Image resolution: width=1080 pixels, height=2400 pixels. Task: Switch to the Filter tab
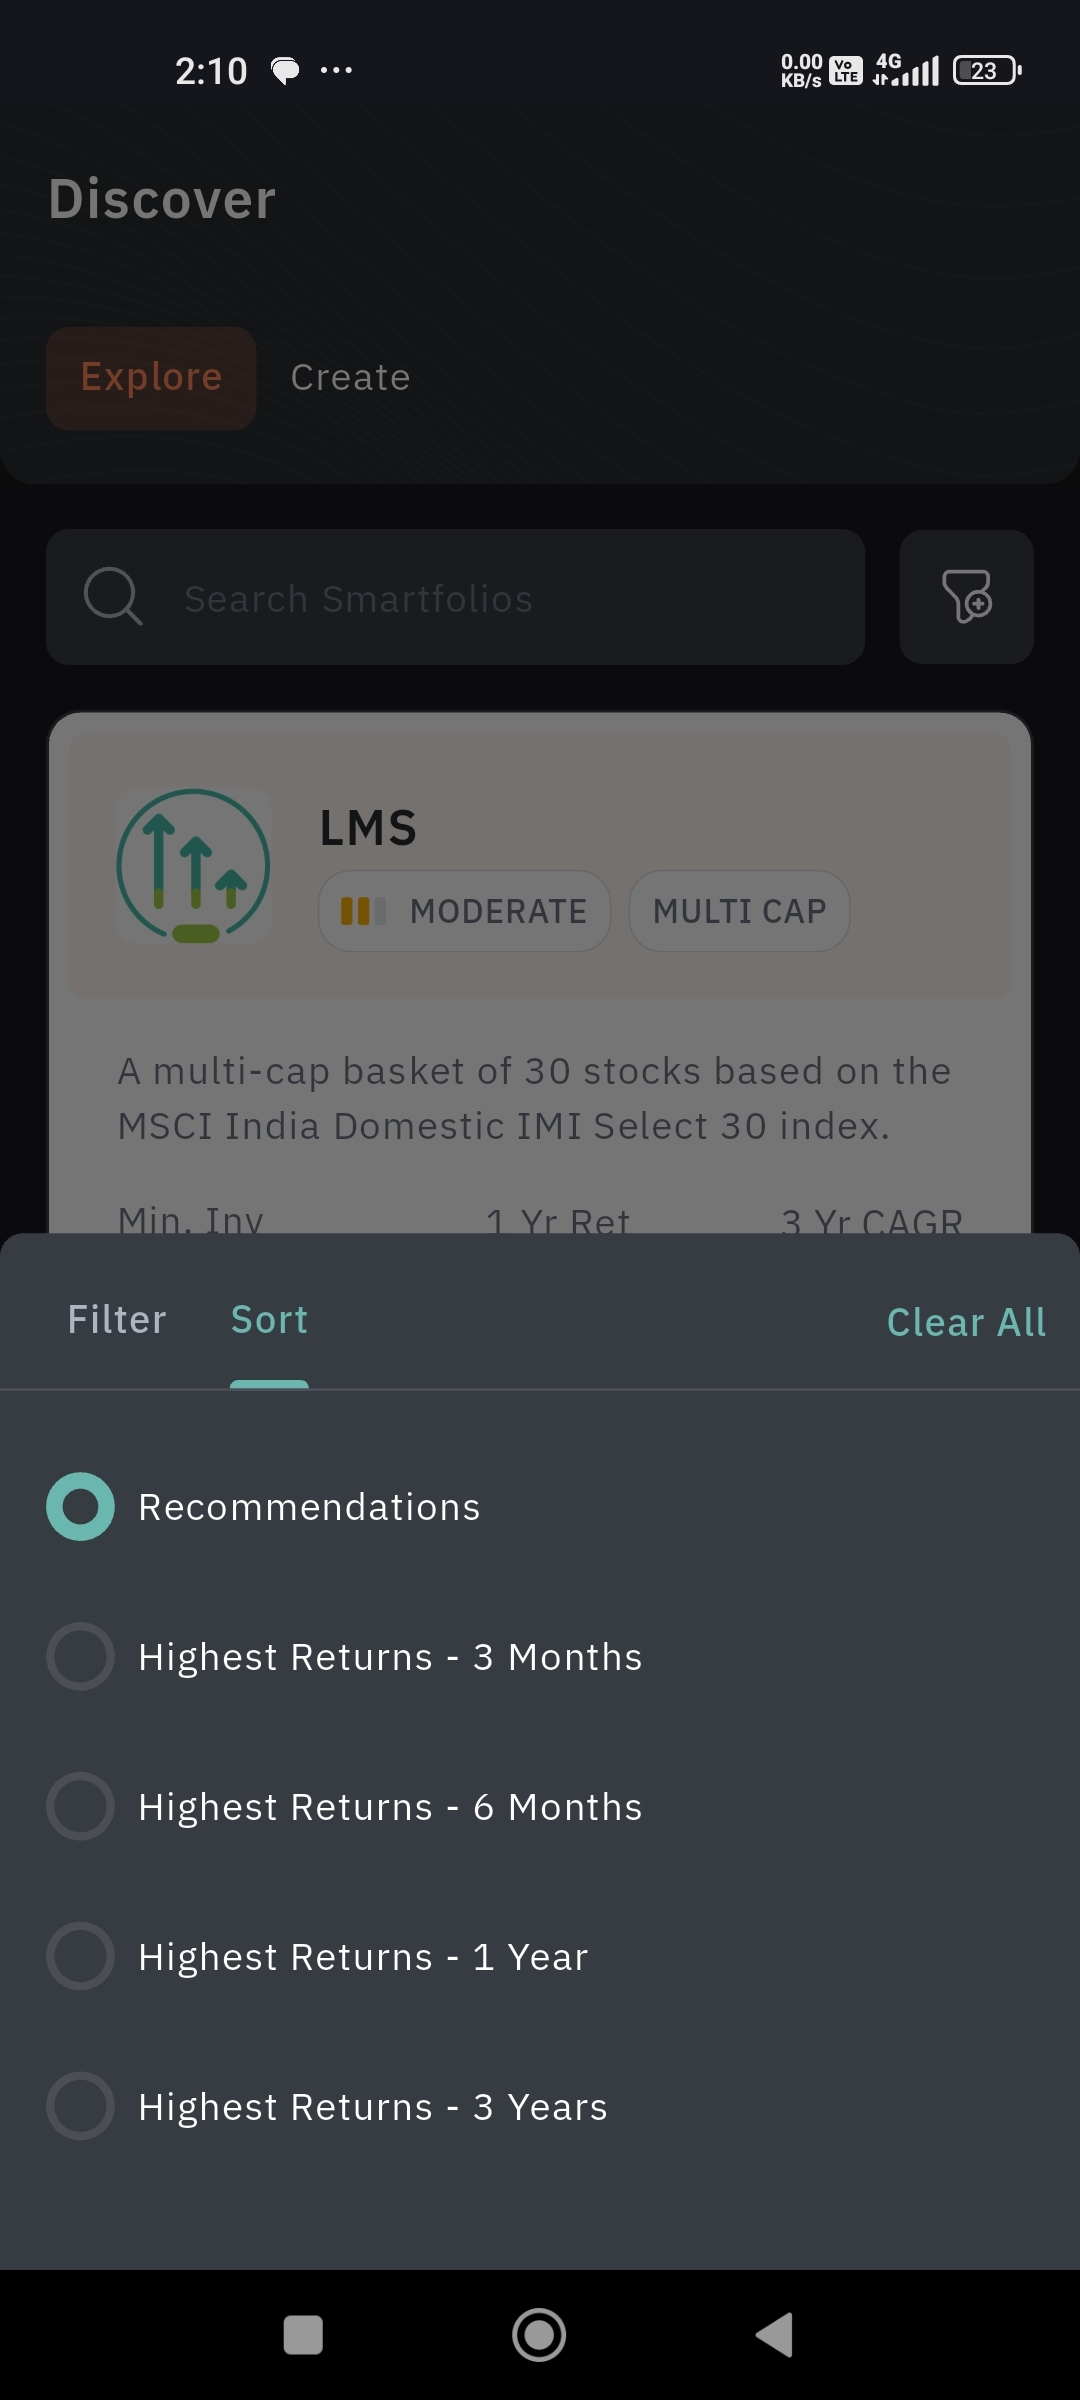[117, 1320]
